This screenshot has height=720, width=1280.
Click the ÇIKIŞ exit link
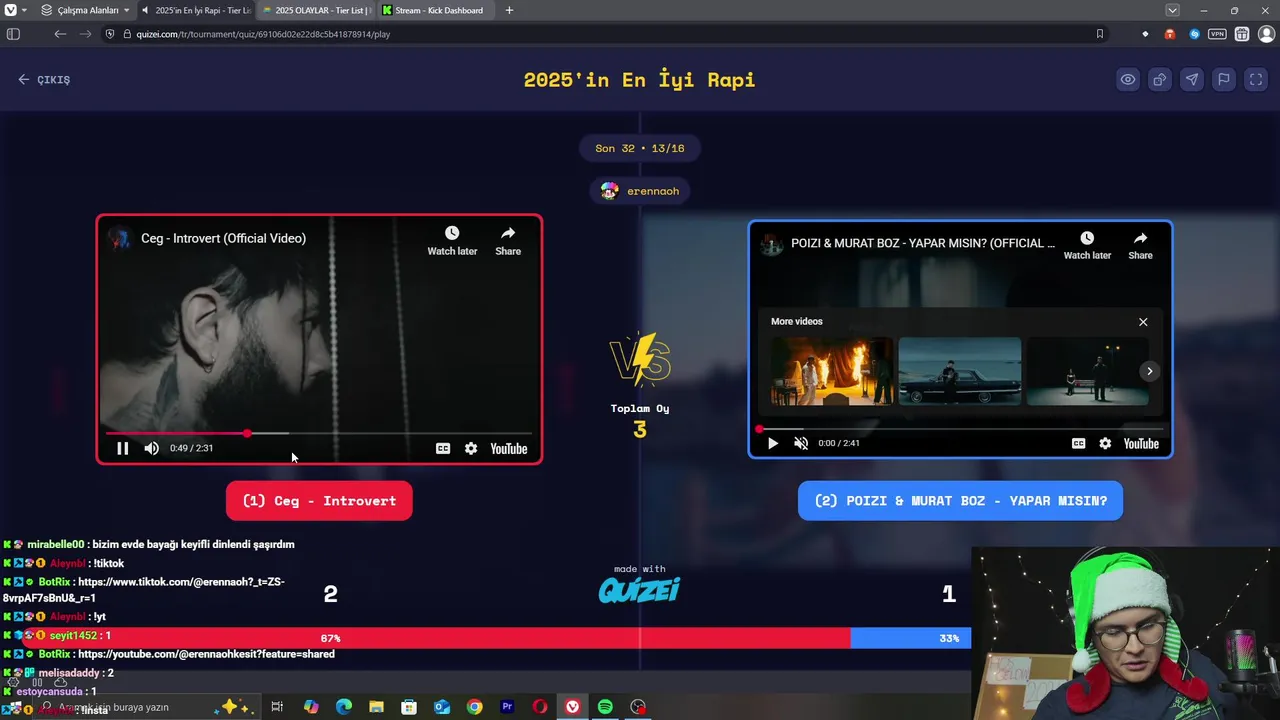pos(44,80)
